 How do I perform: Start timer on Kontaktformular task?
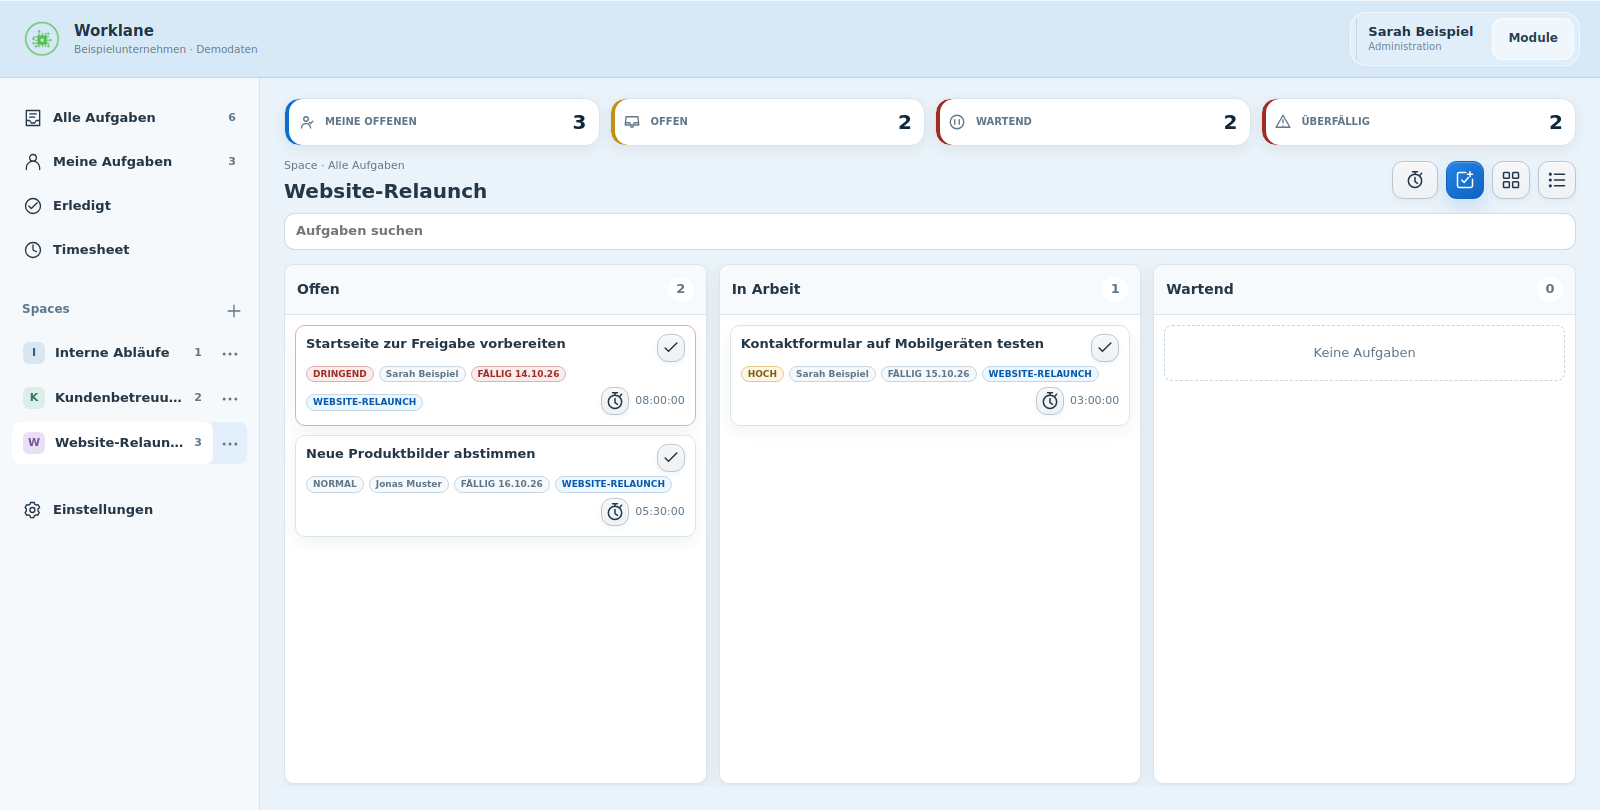[x=1050, y=401]
